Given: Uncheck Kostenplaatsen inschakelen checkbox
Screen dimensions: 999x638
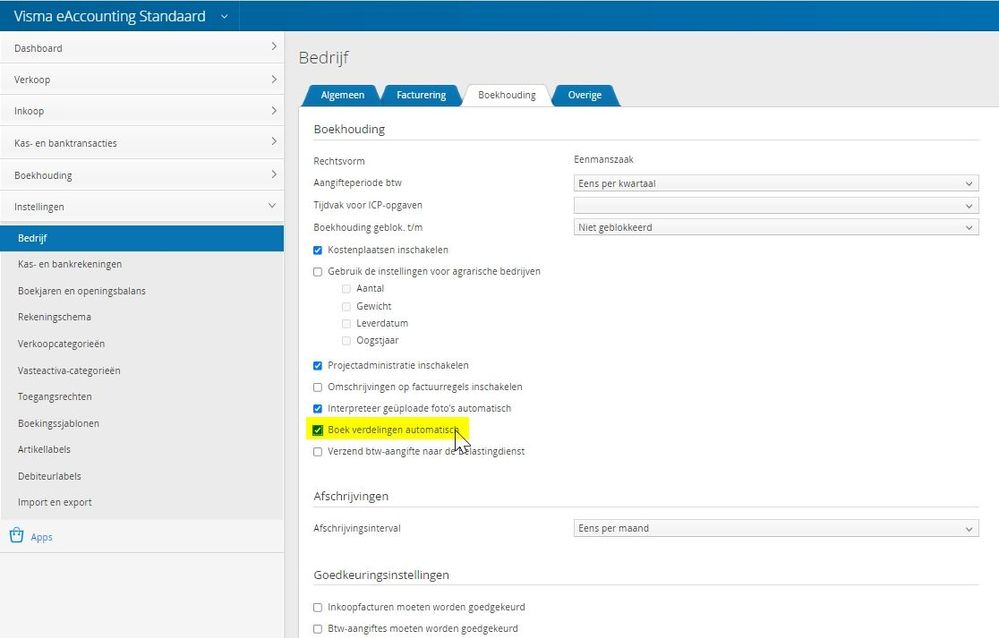Looking at the screenshot, I should tap(317, 250).
